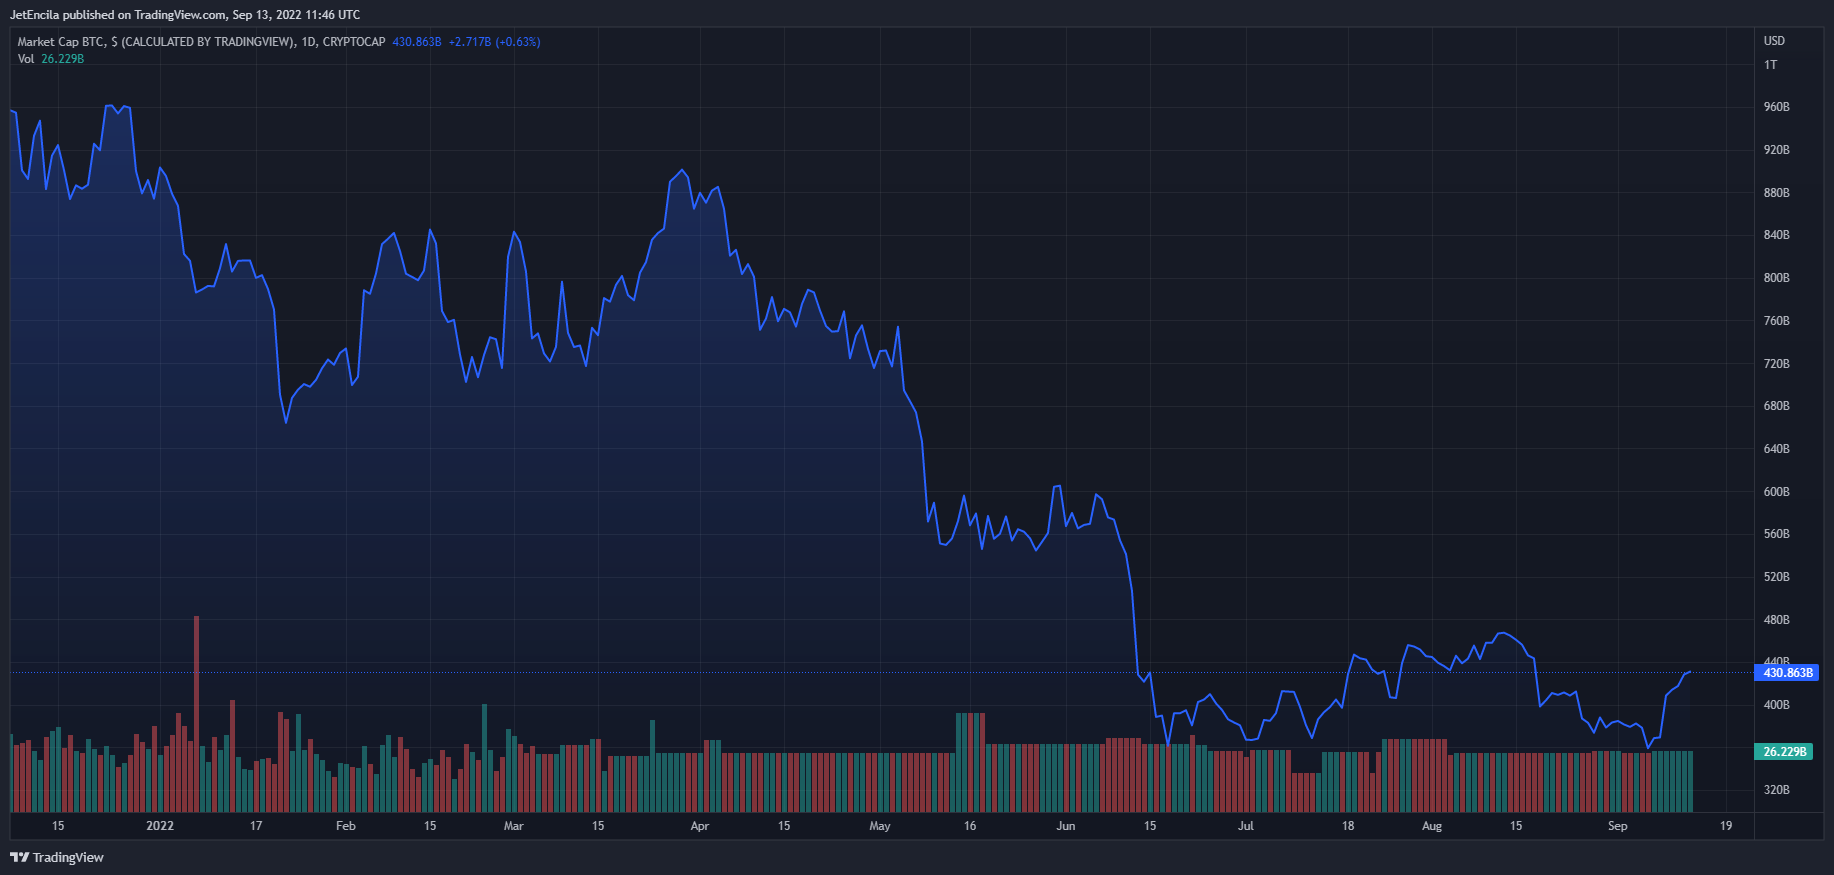The height and width of the screenshot is (875, 1834).
Task: Click the 560B price axis label
Action: (1776, 534)
